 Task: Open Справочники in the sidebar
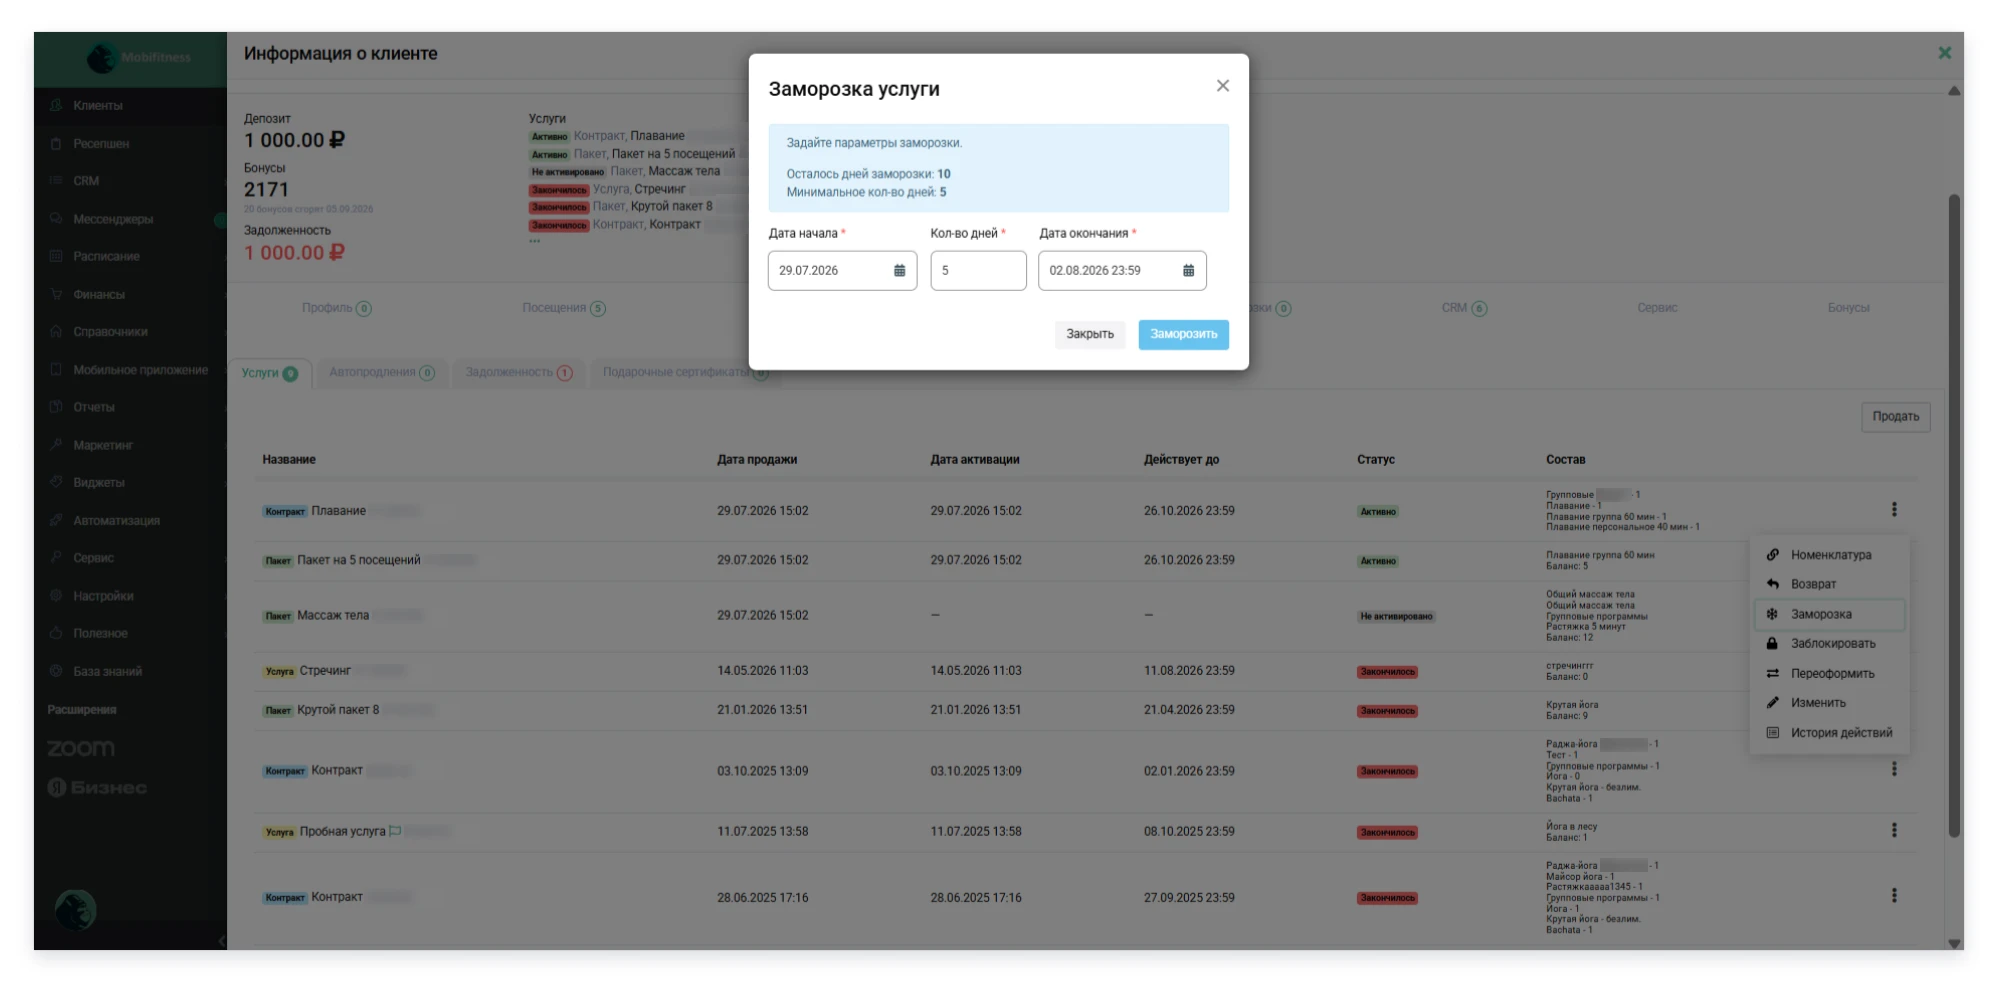[130, 332]
